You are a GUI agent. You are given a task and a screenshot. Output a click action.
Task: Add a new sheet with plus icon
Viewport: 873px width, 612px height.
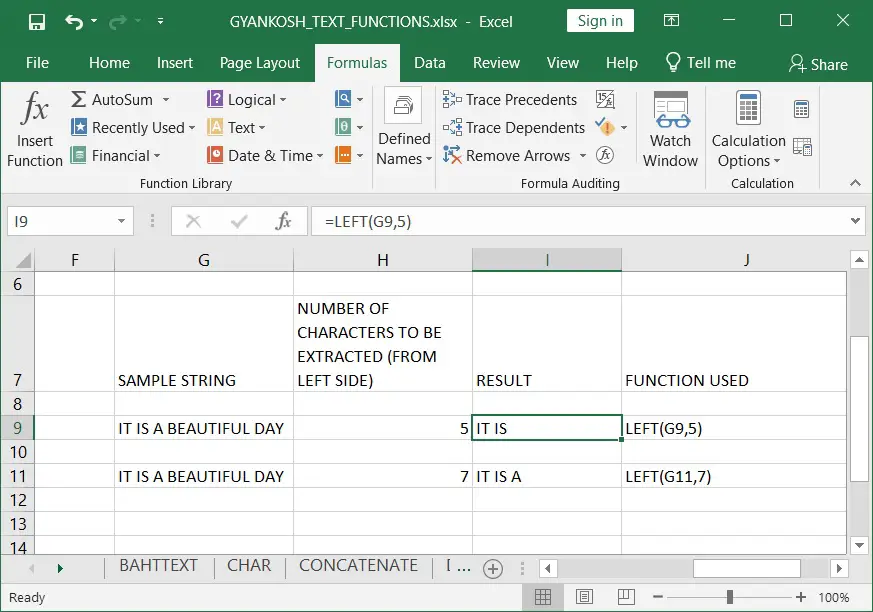[493, 569]
